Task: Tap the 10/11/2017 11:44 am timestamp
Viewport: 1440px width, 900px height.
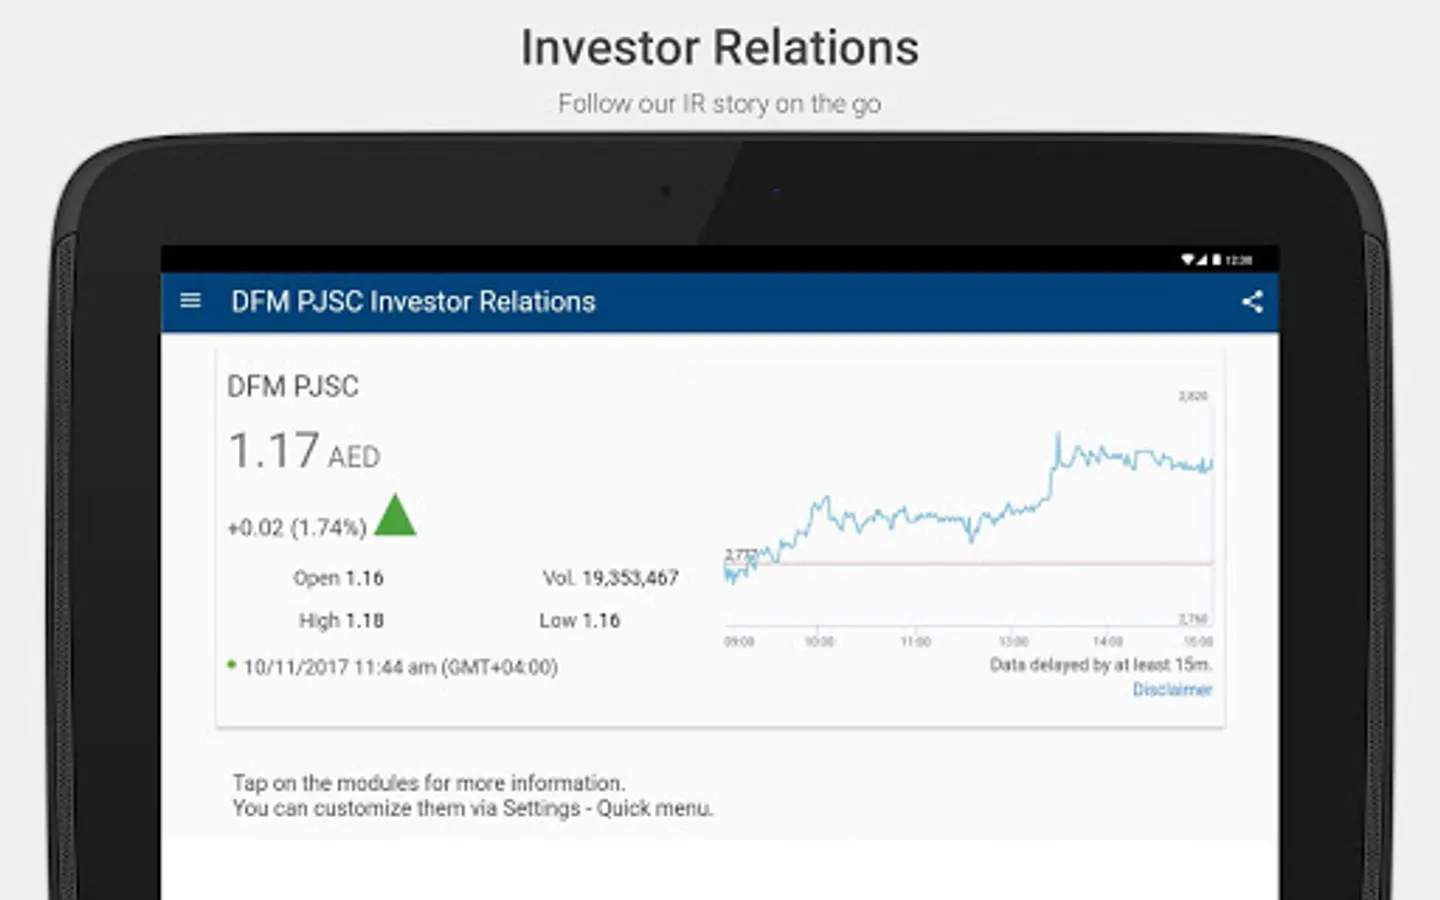Action: 400,667
